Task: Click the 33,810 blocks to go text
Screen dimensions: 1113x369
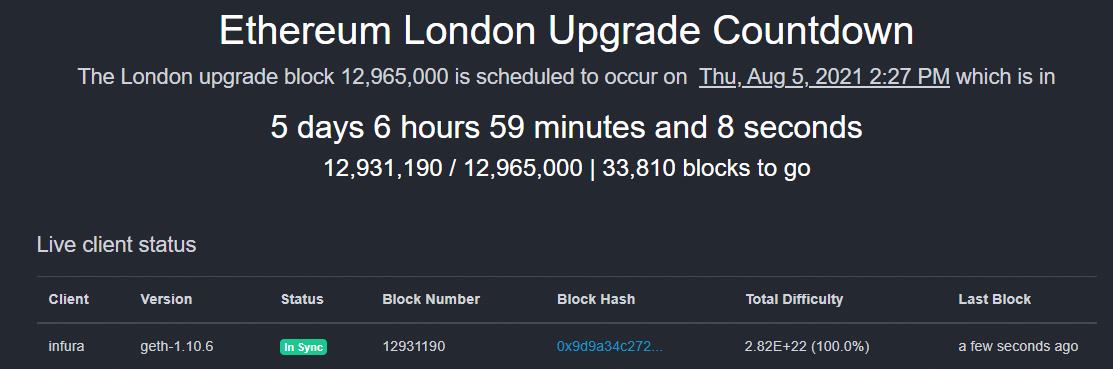Action: (x=708, y=169)
